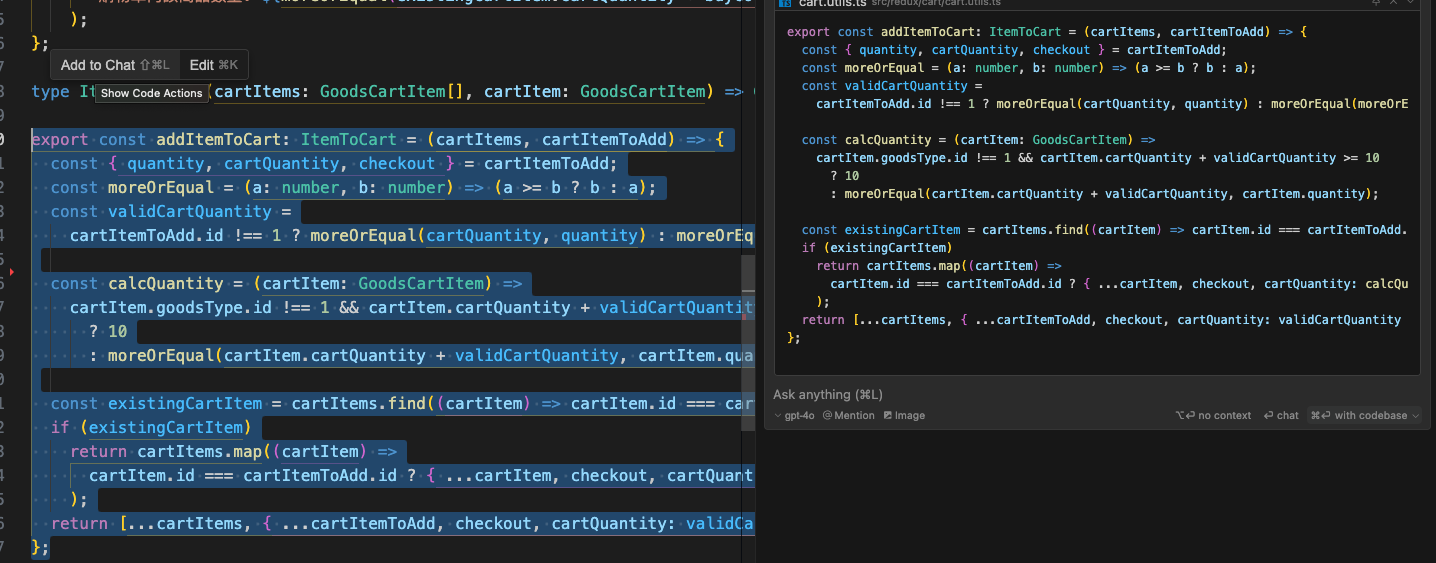Screen dimensions: 1436x563
Task: Attach an Image in chat input
Action: [903, 415]
